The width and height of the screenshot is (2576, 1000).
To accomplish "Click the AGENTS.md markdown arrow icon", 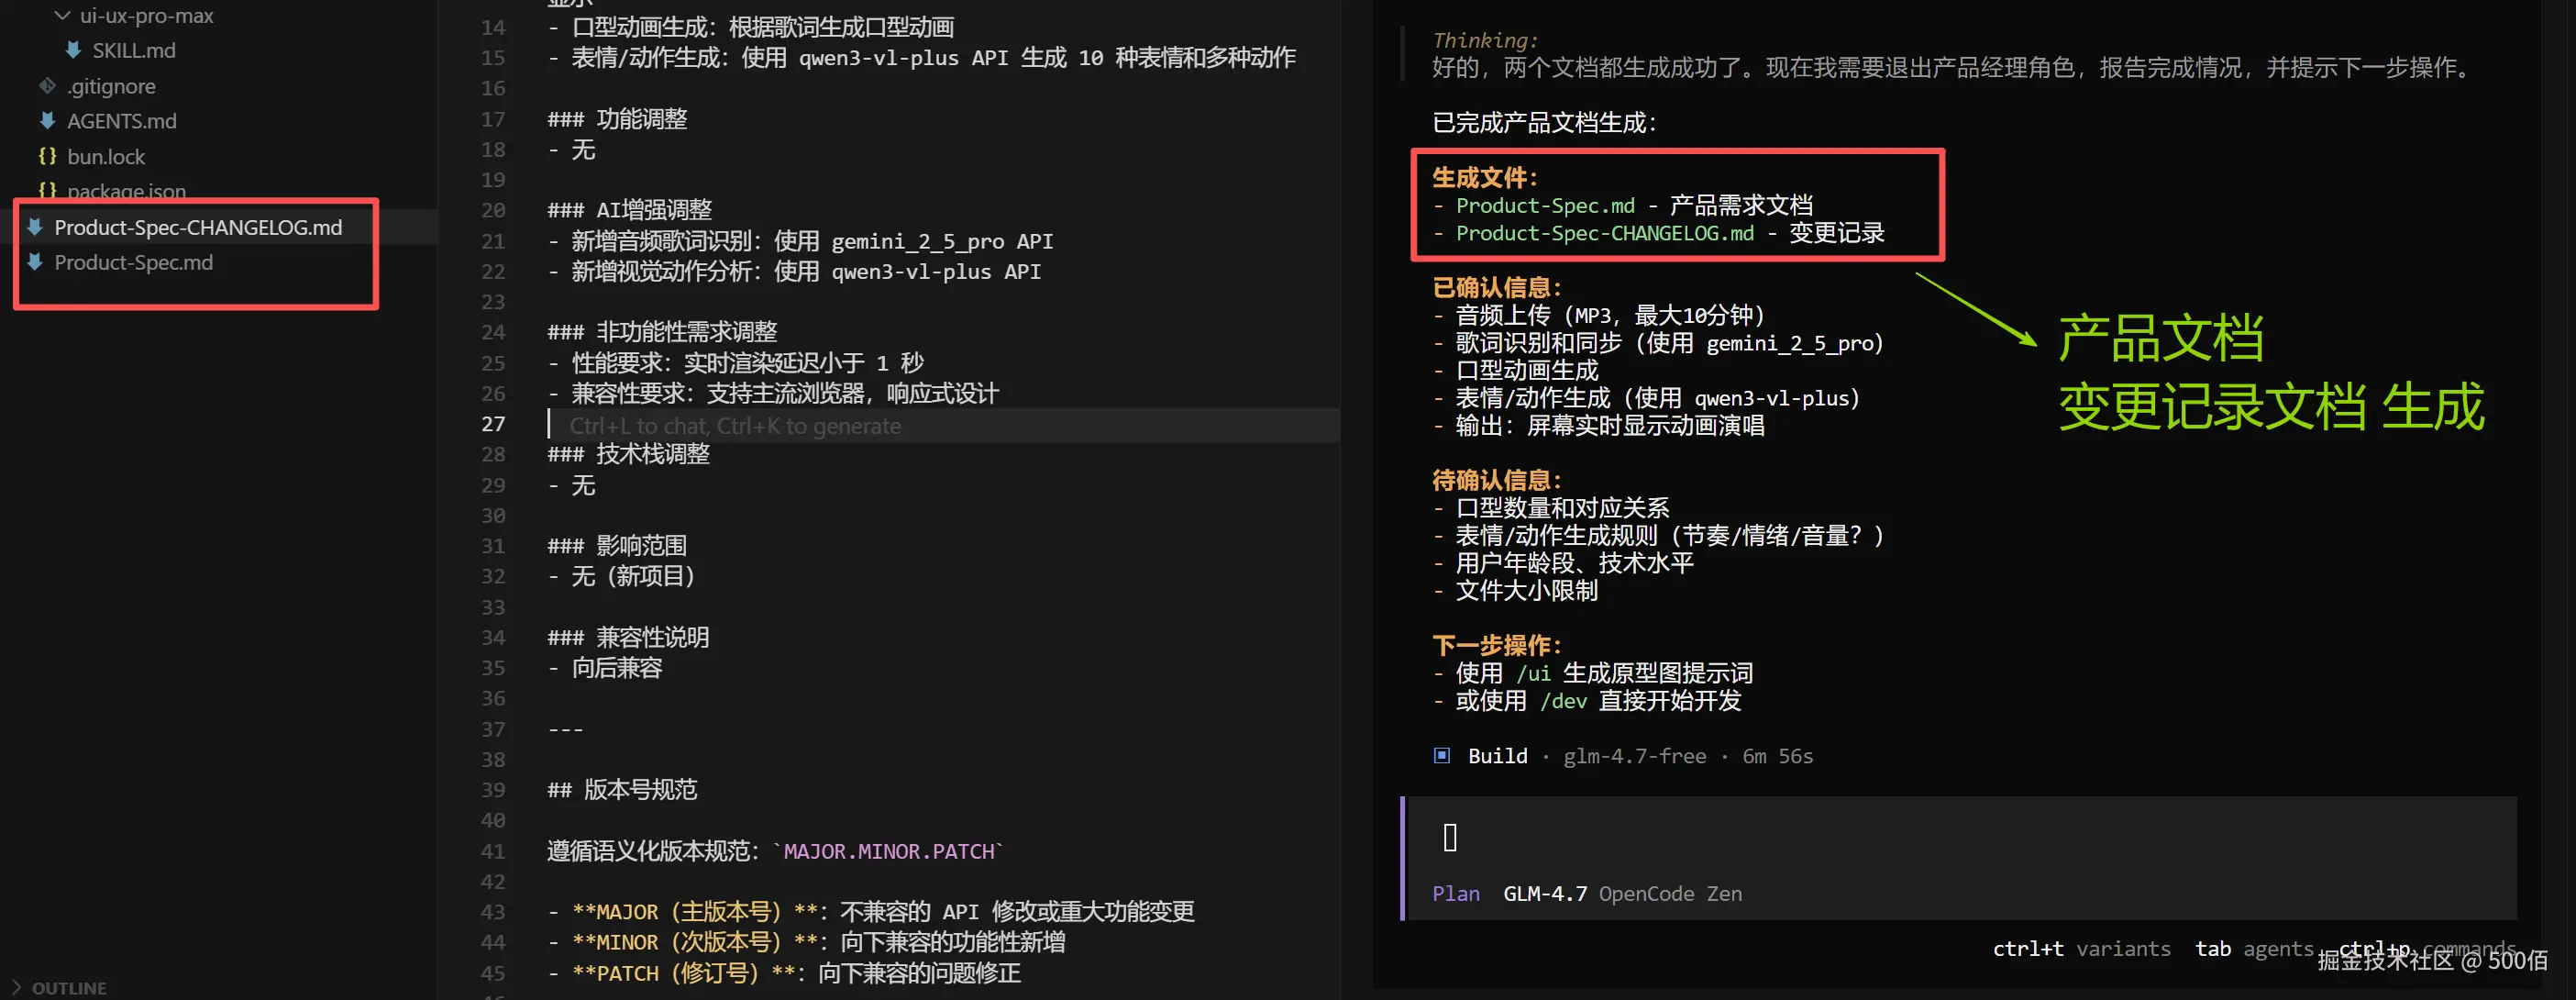I will pyautogui.click(x=47, y=121).
